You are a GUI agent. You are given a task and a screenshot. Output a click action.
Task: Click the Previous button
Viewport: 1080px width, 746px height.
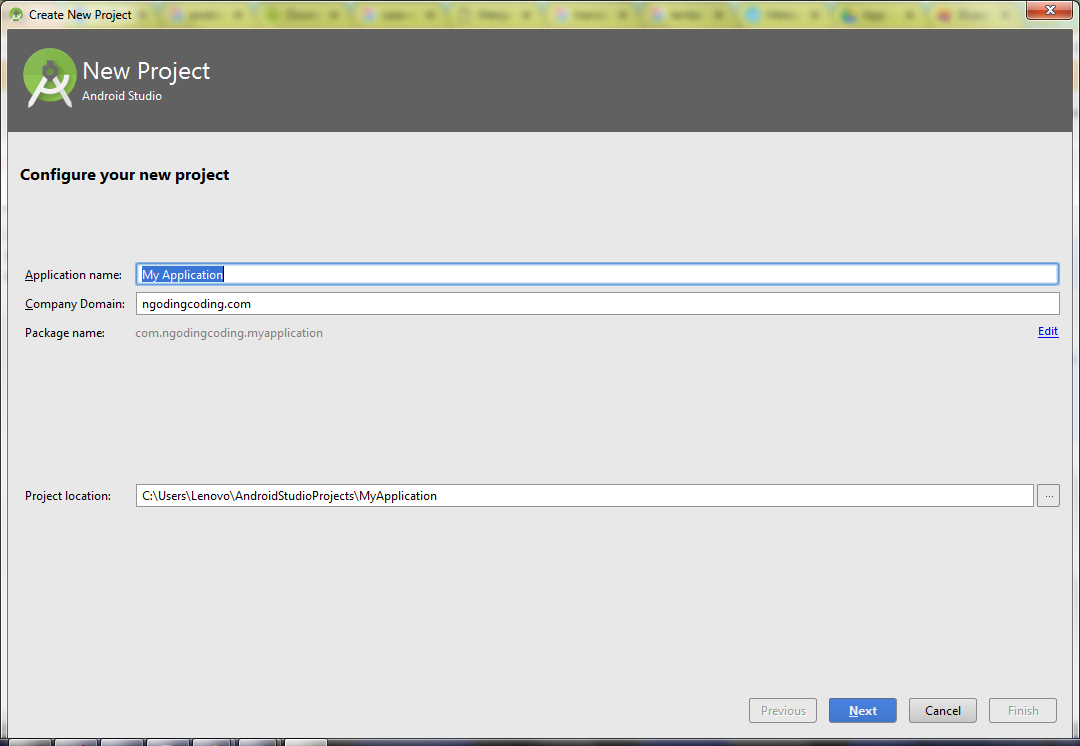point(782,710)
